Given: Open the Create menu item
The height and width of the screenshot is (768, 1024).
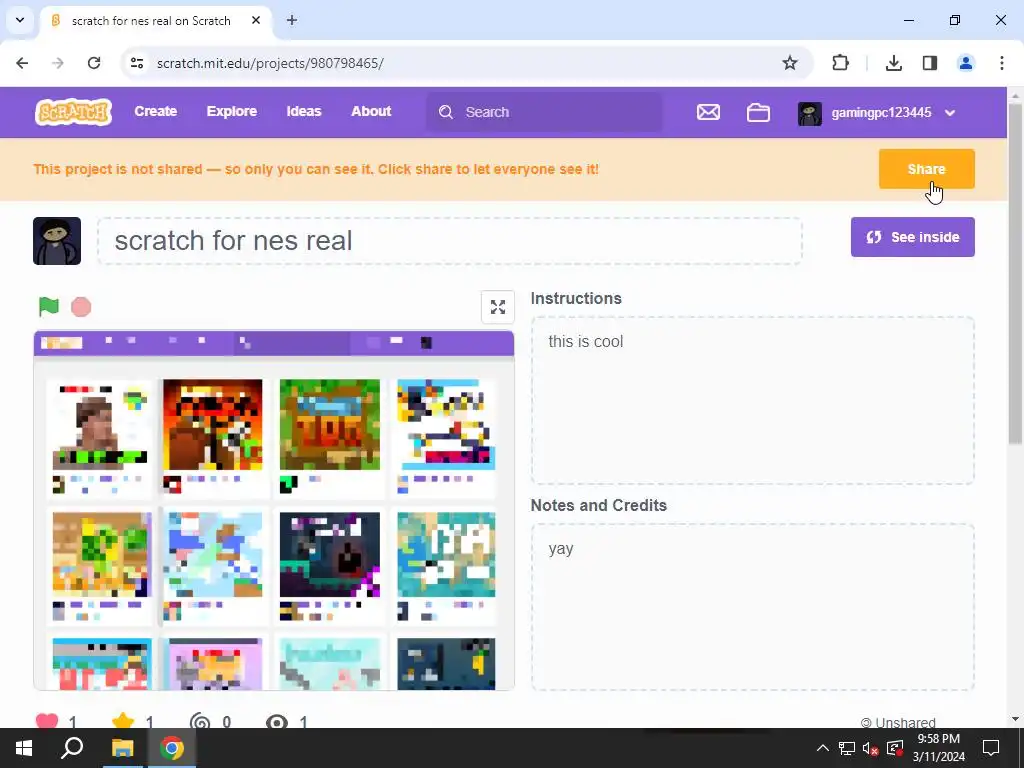Looking at the screenshot, I should 155,112.
